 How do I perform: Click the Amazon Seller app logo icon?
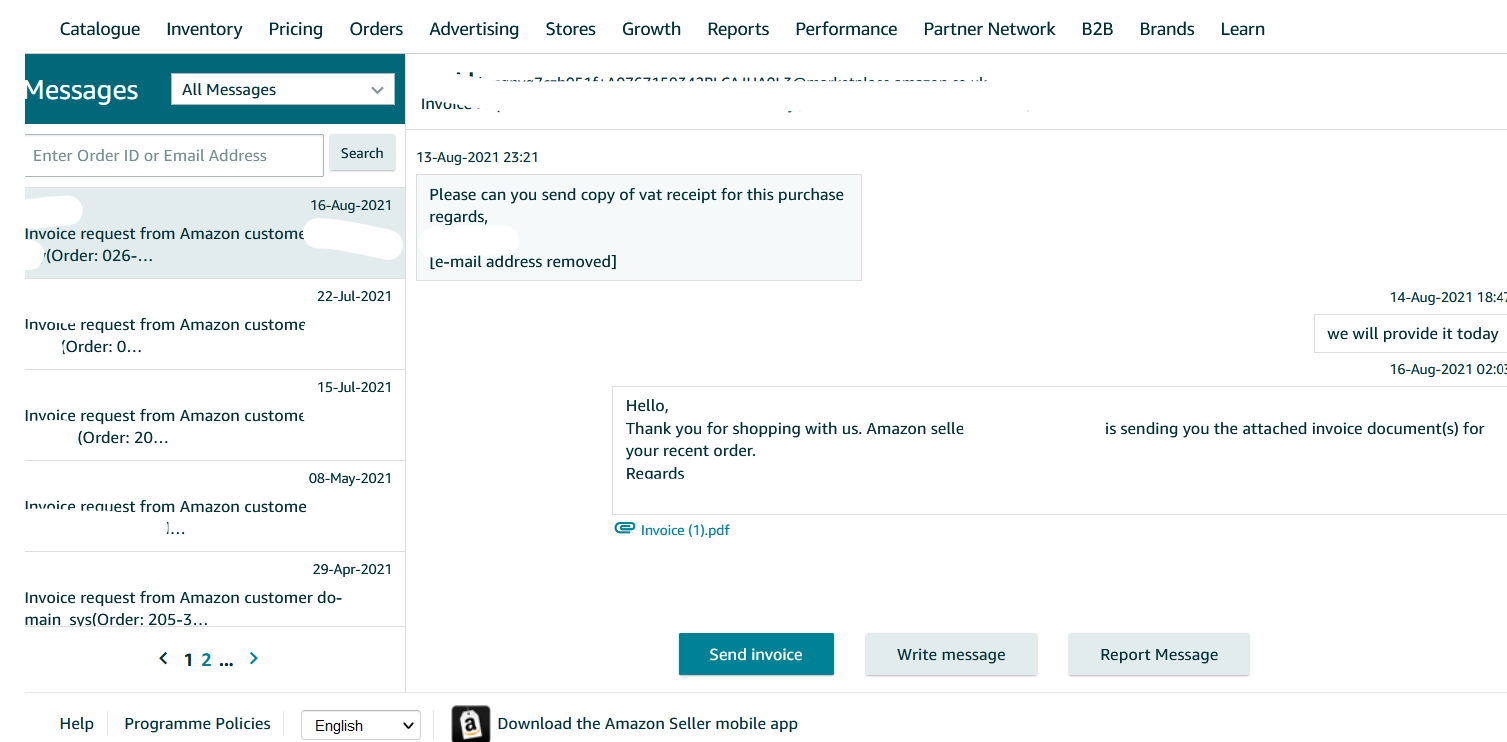point(471,724)
